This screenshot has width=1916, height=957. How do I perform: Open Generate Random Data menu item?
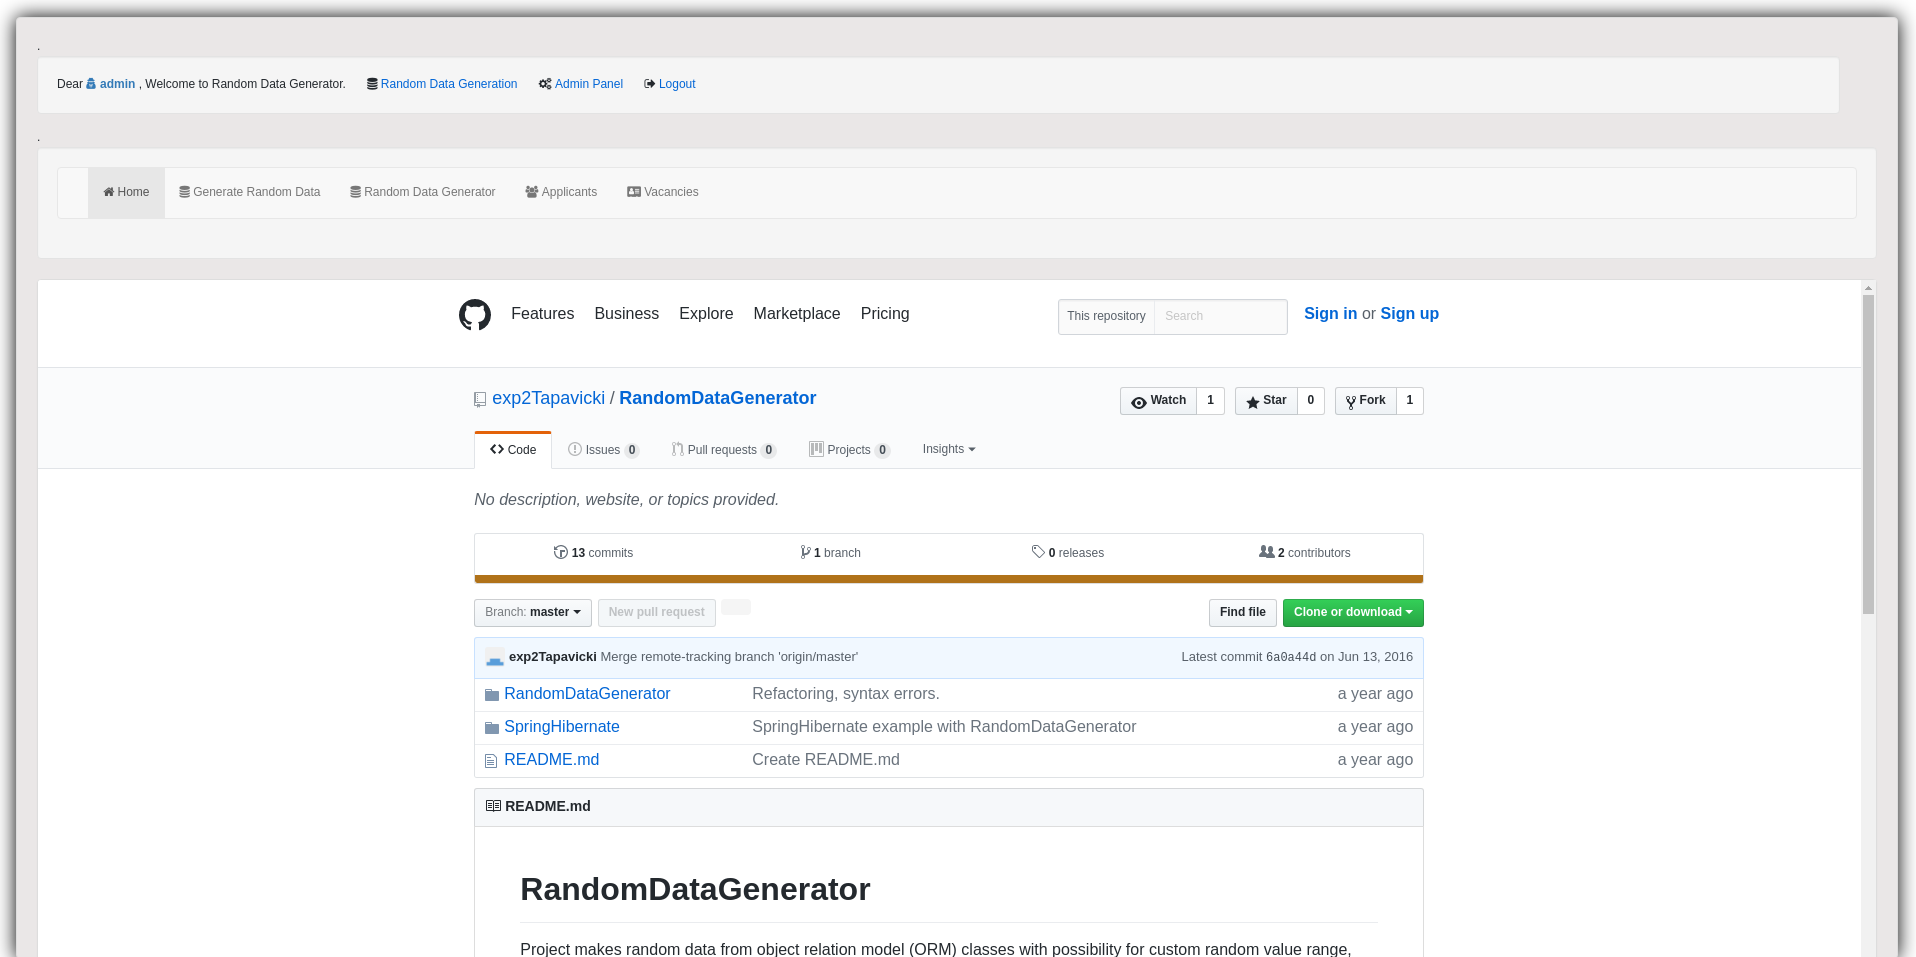(x=250, y=192)
